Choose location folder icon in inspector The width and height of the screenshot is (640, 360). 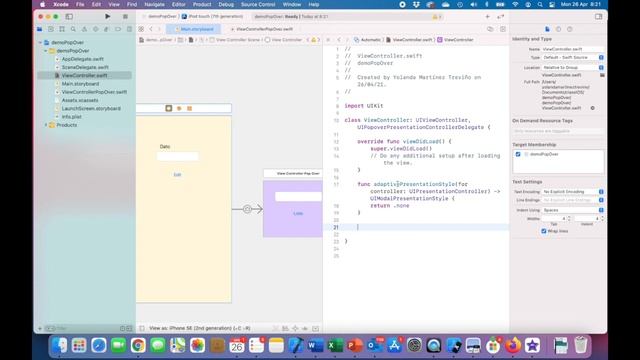point(602,75)
